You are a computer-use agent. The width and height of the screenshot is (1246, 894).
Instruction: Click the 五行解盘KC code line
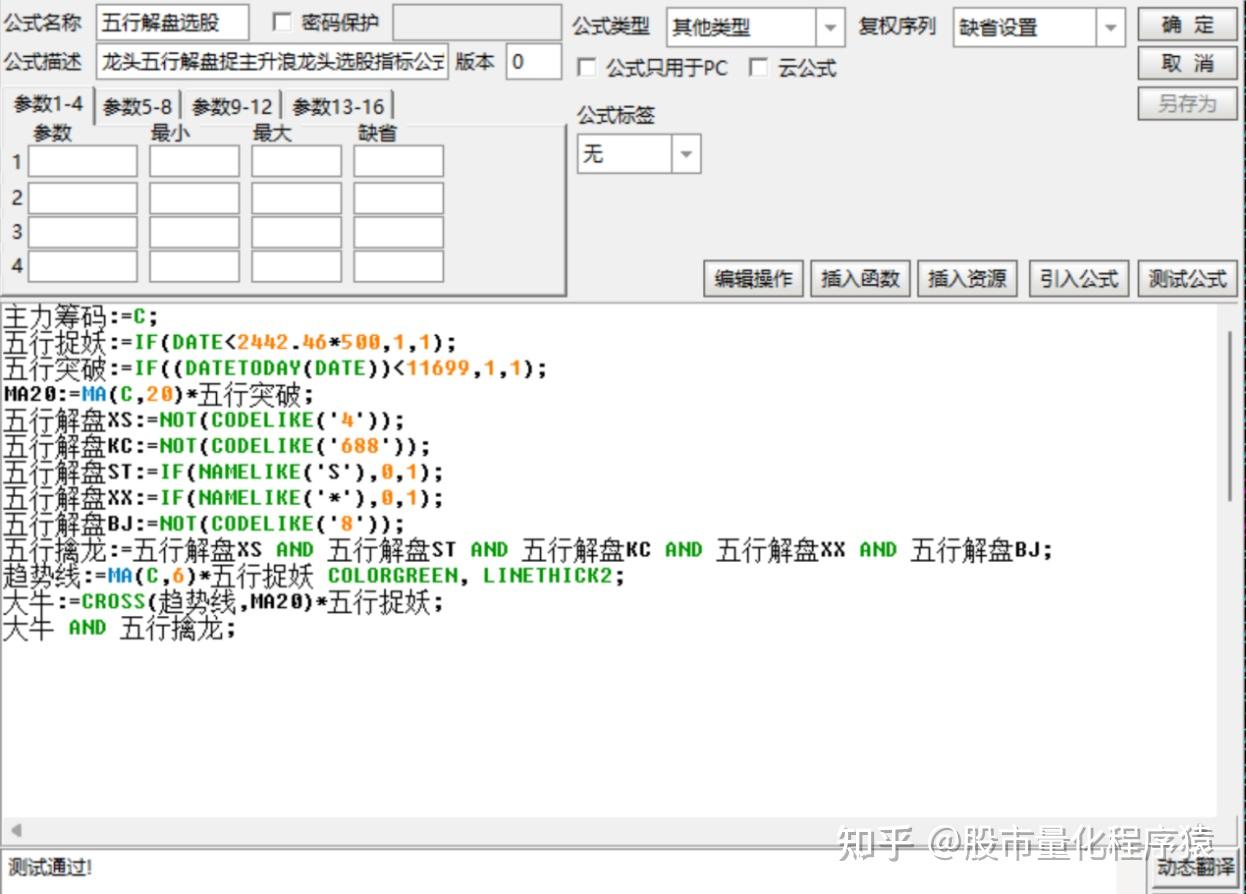coord(217,446)
